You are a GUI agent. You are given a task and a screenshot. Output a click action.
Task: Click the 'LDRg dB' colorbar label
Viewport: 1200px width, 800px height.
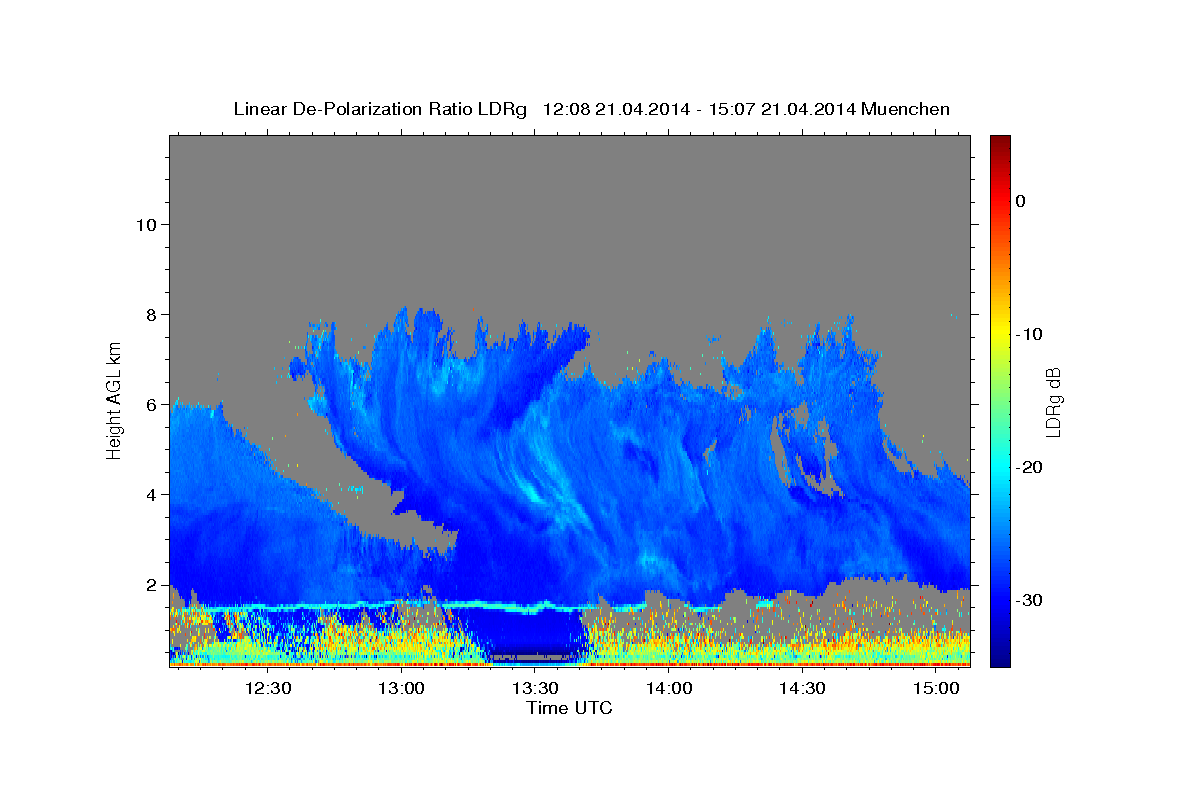tap(1053, 401)
